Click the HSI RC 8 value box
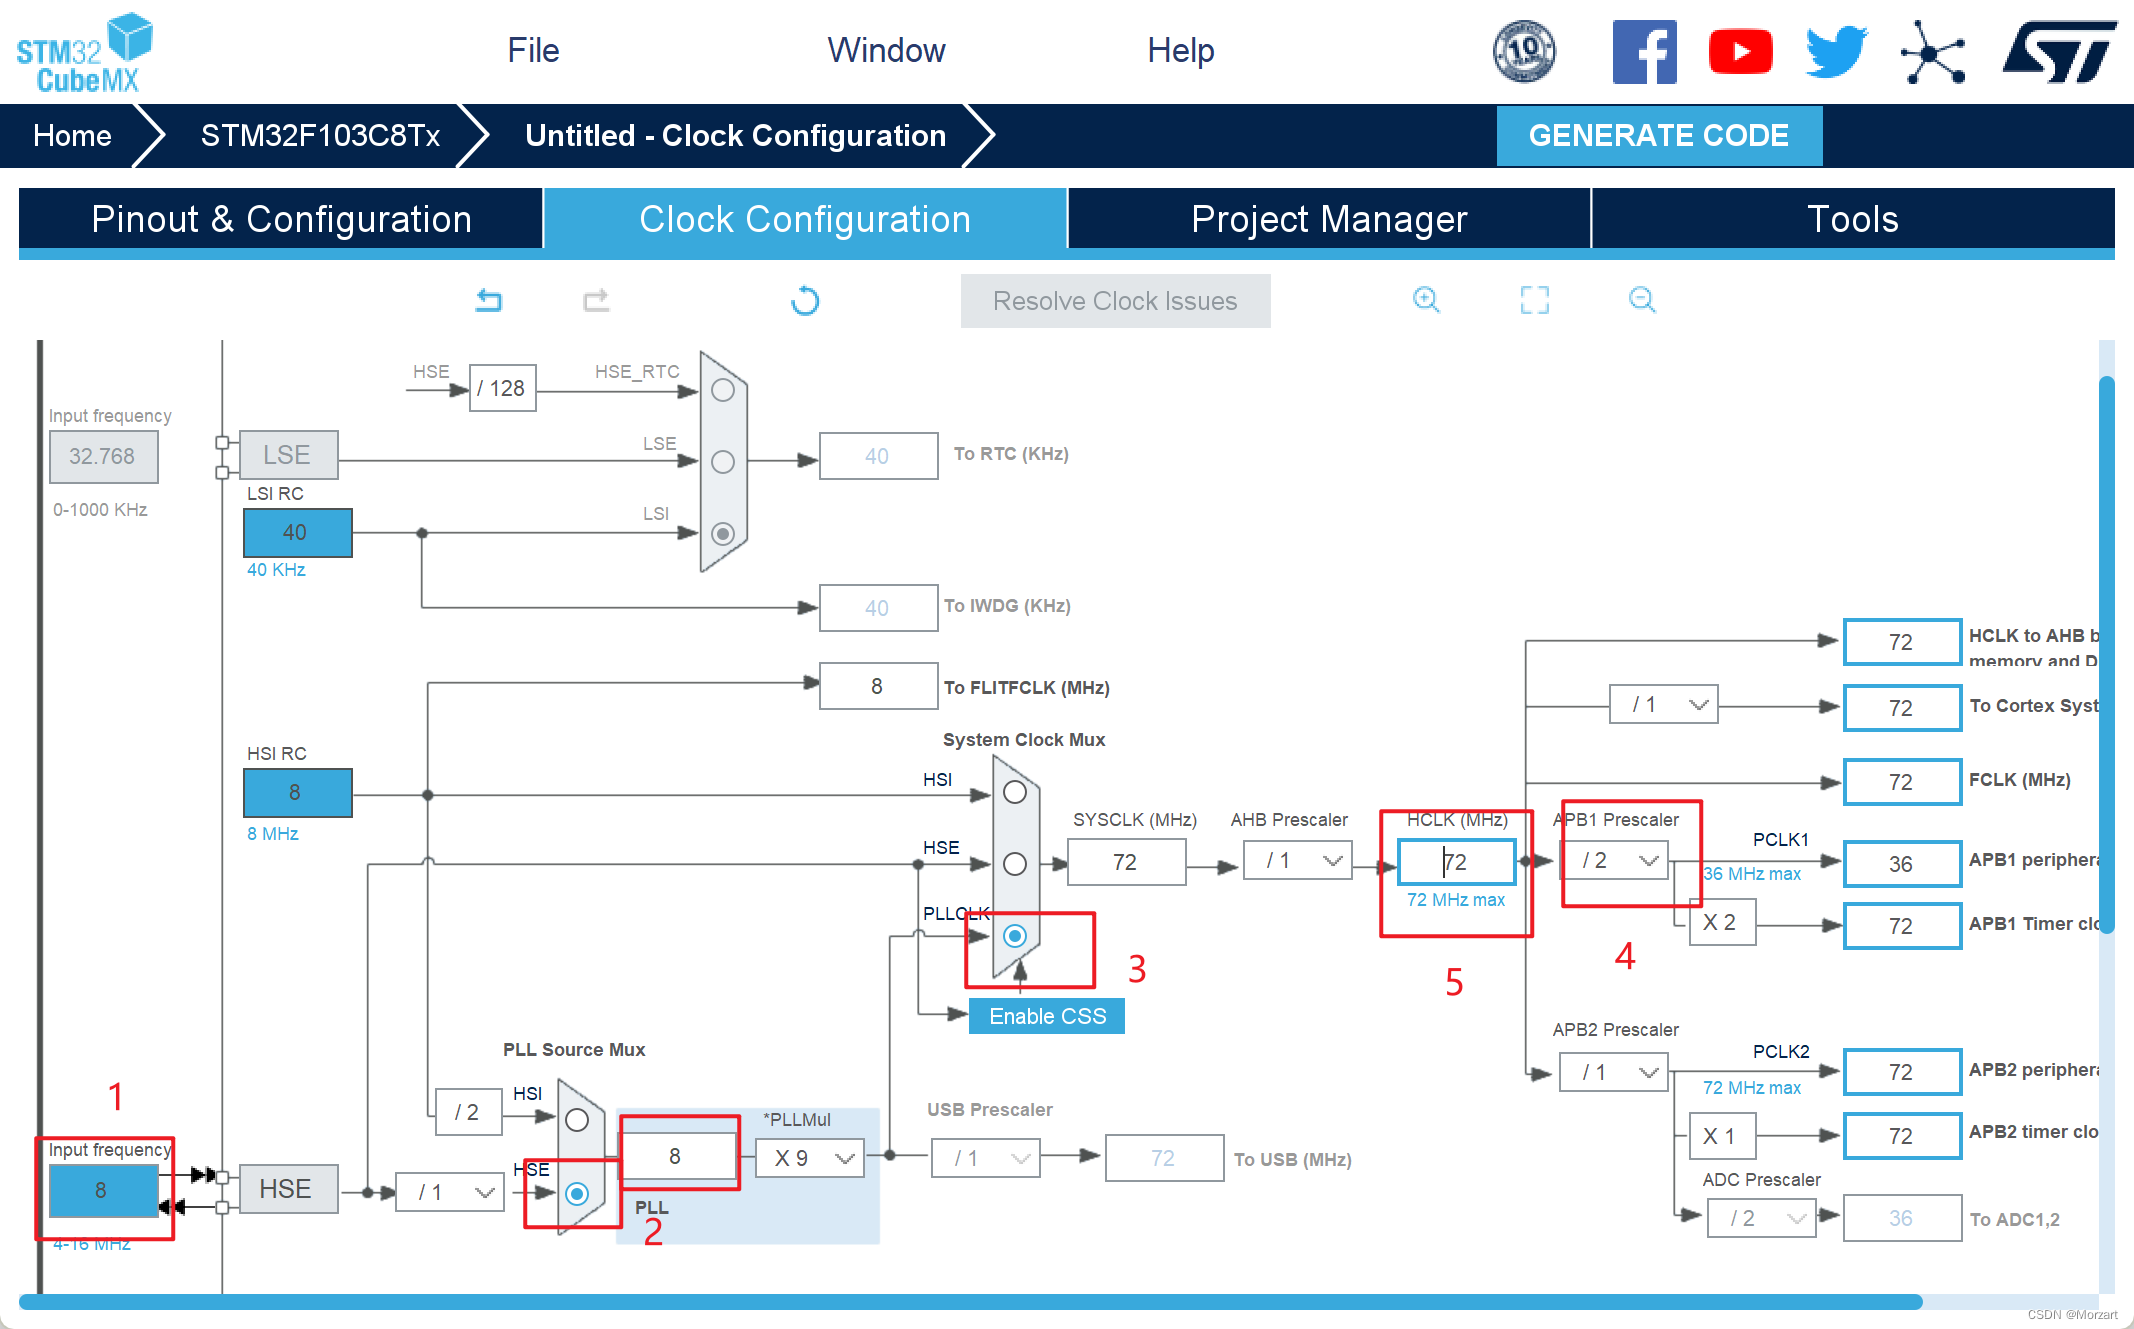 point(297,793)
